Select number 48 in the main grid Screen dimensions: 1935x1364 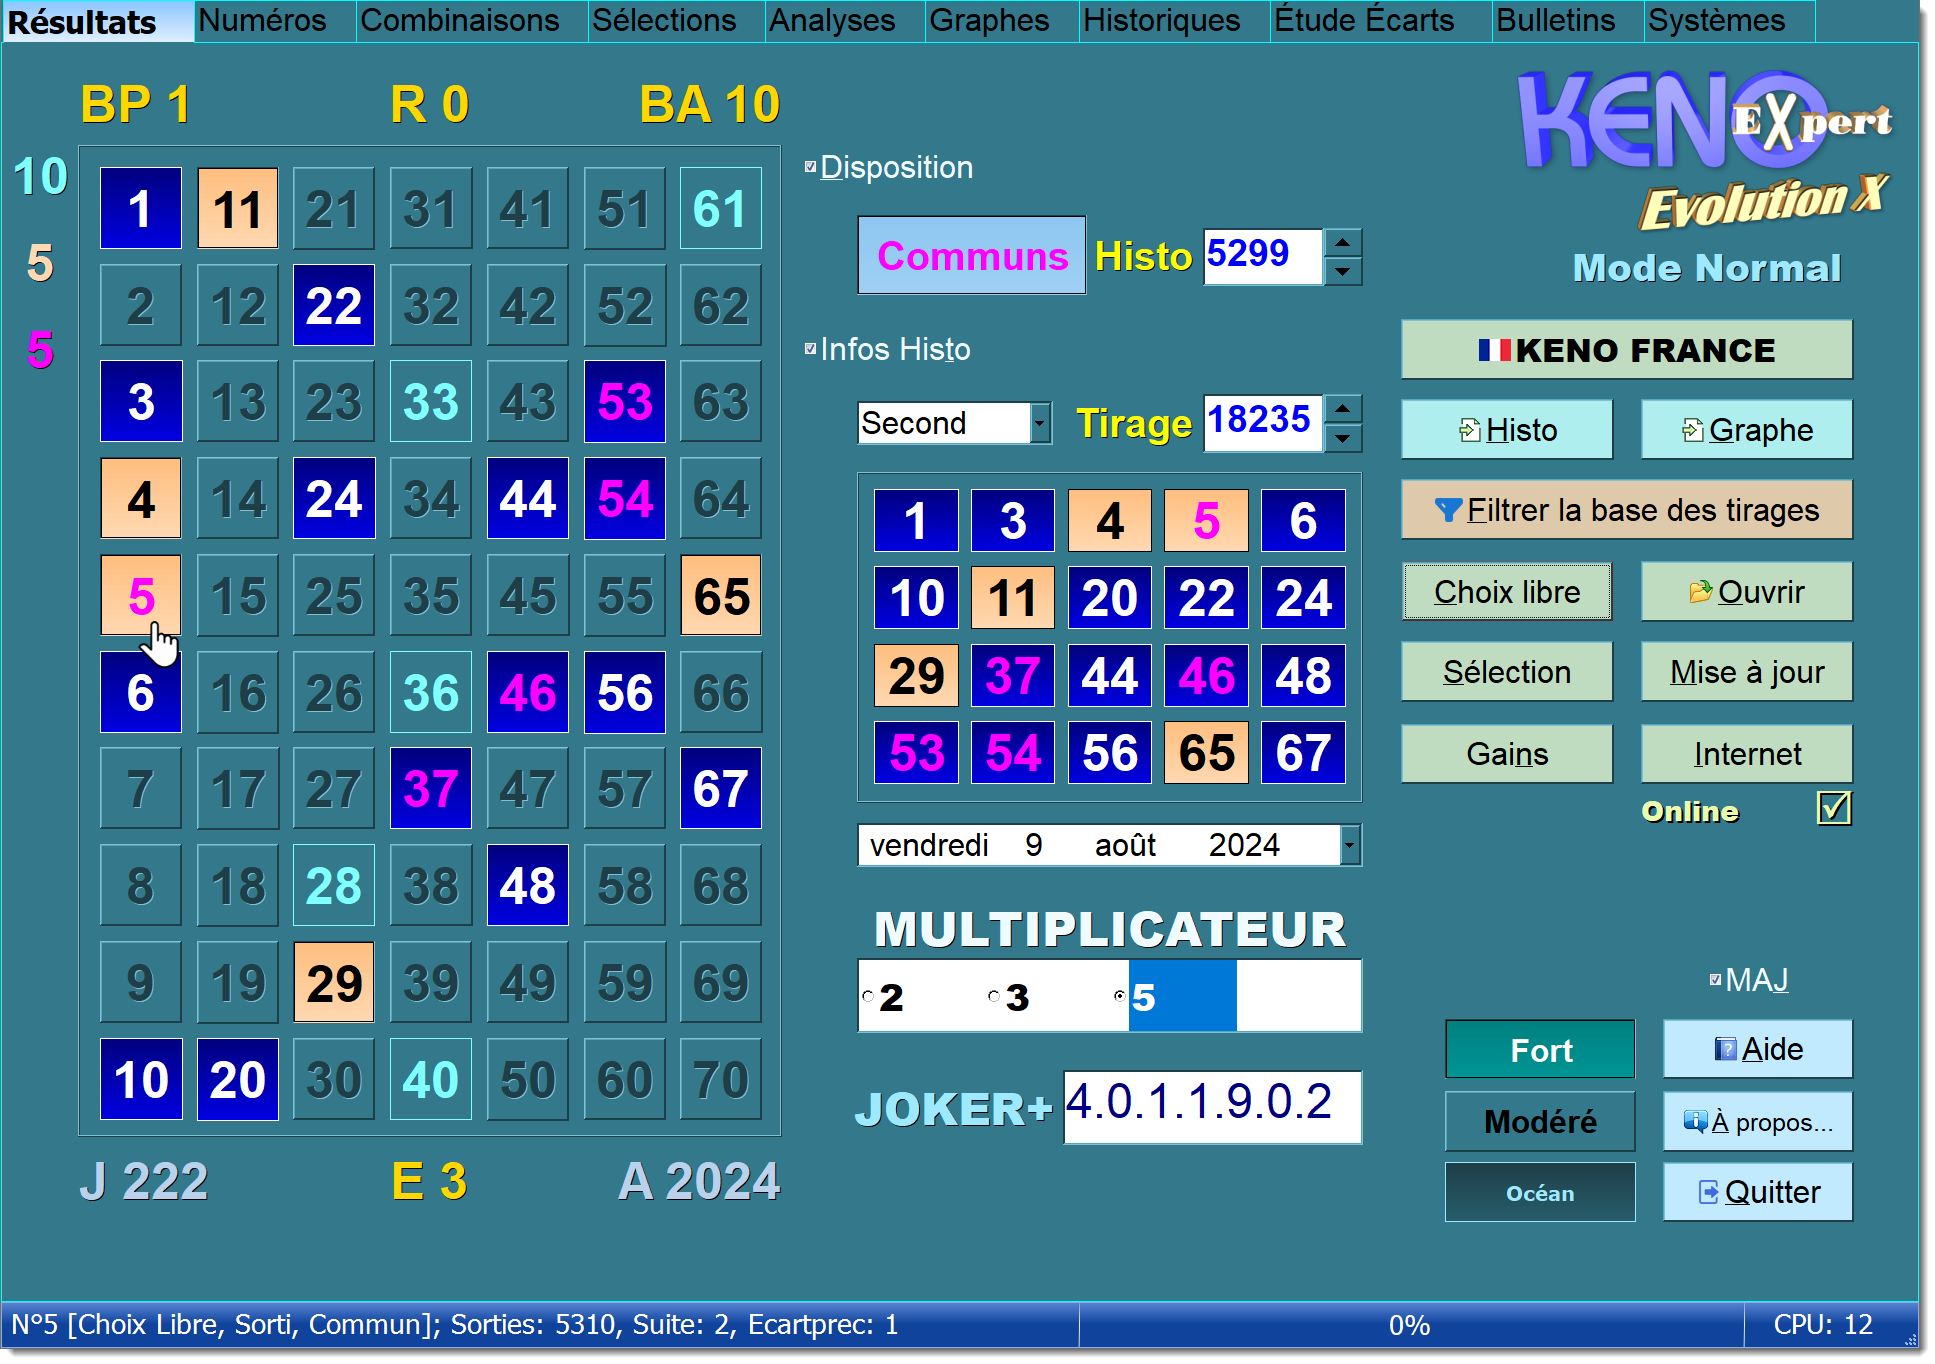(x=528, y=885)
